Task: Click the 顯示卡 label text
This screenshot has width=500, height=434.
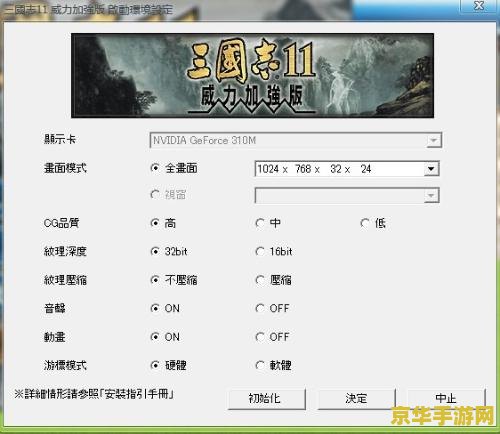Action: coord(60,139)
